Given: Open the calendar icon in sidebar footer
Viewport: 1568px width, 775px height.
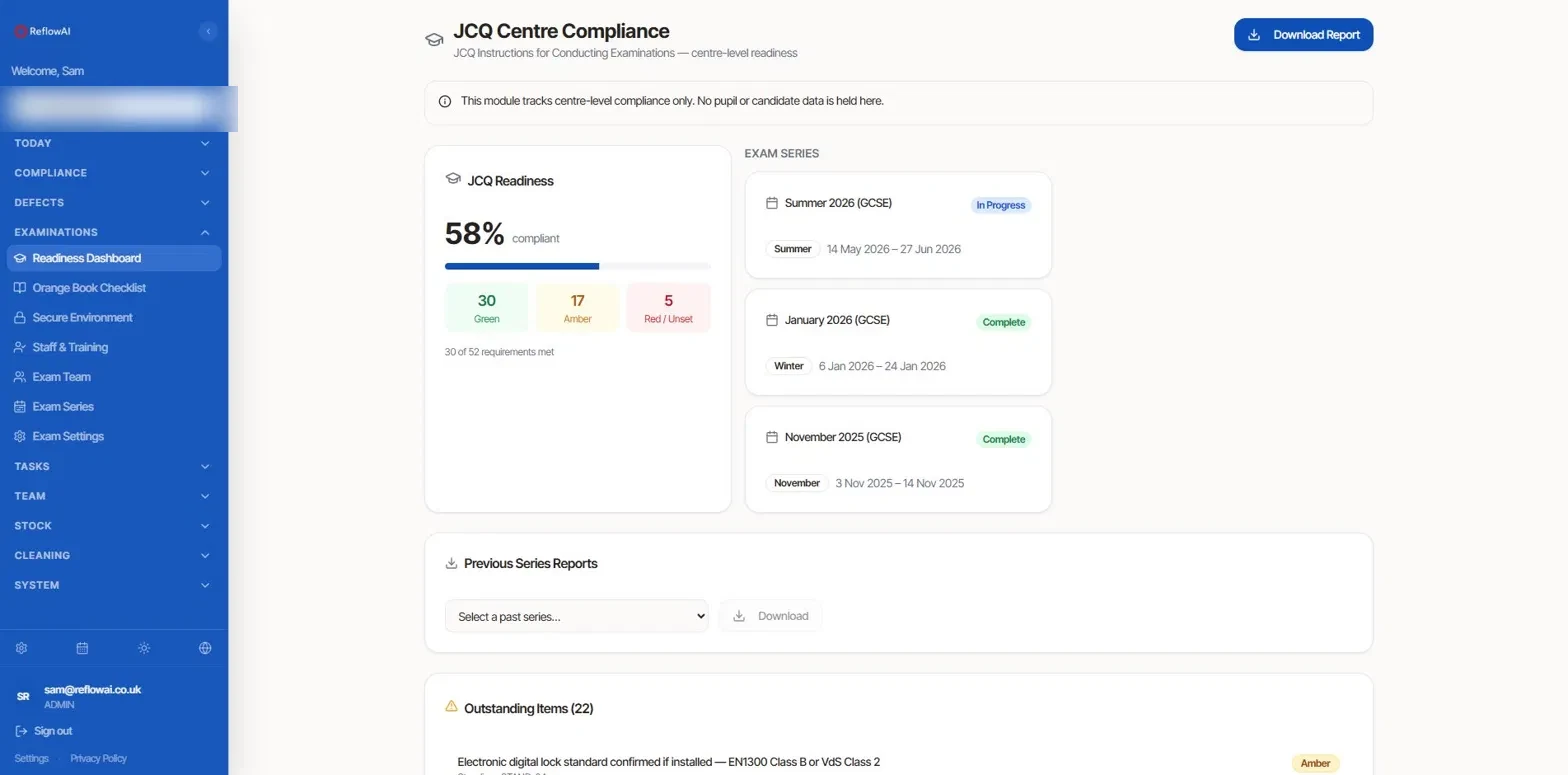Looking at the screenshot, I should [82, 648].
